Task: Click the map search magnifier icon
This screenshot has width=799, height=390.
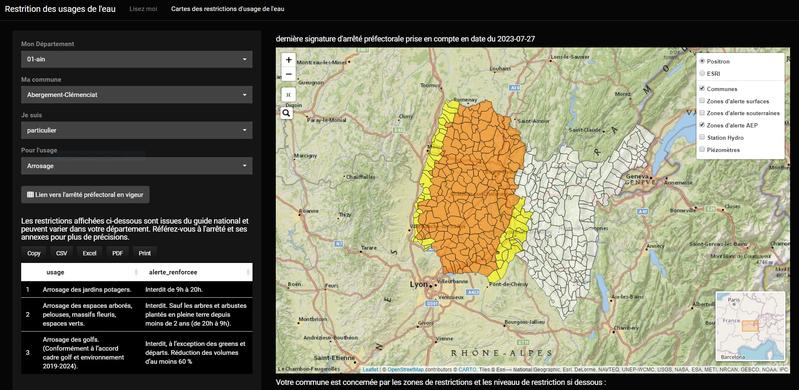Action: (287, 113)
